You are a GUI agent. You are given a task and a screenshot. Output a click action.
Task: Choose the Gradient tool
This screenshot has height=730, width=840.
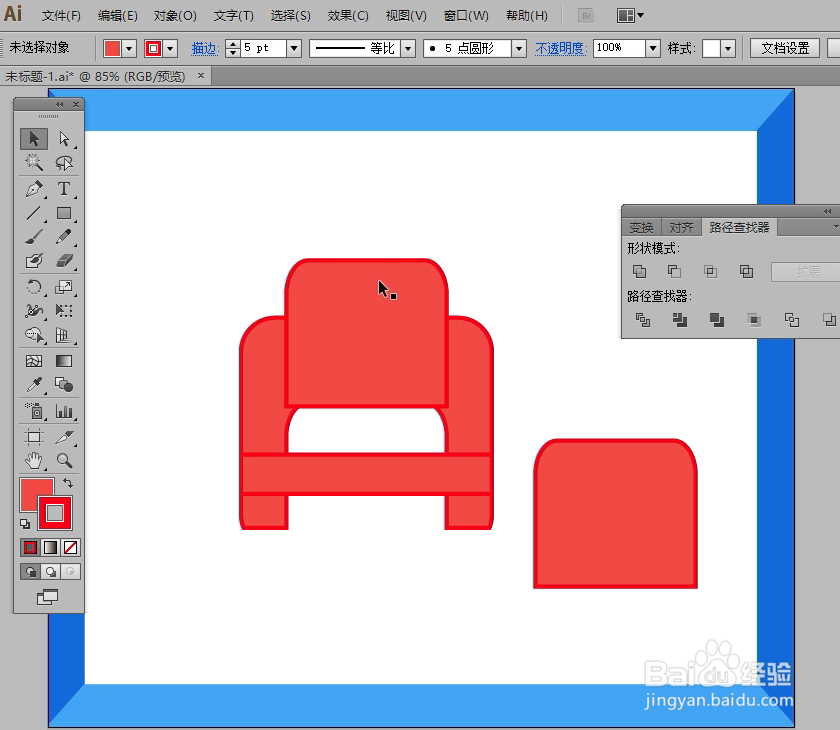pos(64,361)
